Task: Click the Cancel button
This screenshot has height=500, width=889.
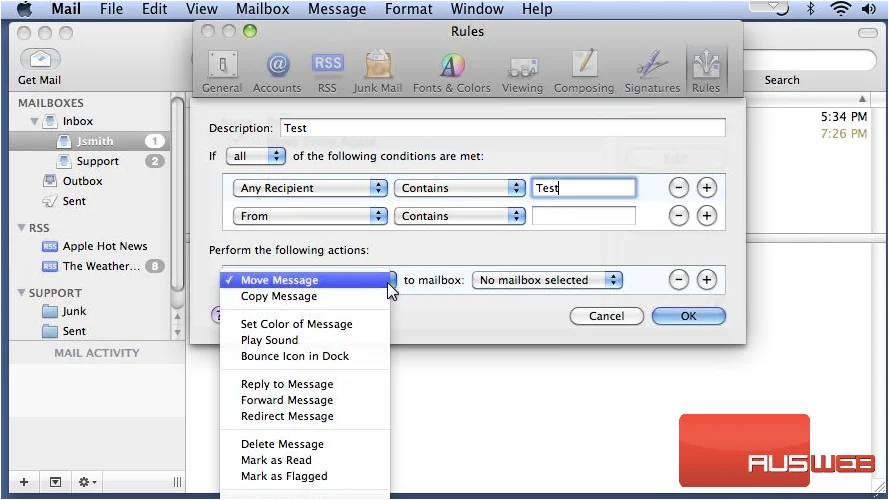Action: (607, 316)
